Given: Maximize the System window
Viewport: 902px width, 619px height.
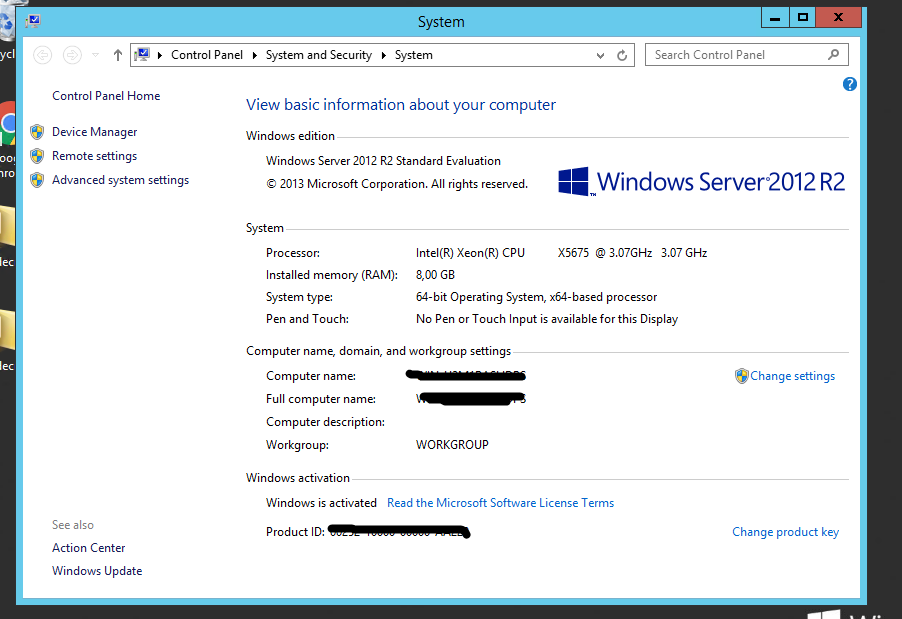Looking at the screenshot, I should [x=802, y=18].
